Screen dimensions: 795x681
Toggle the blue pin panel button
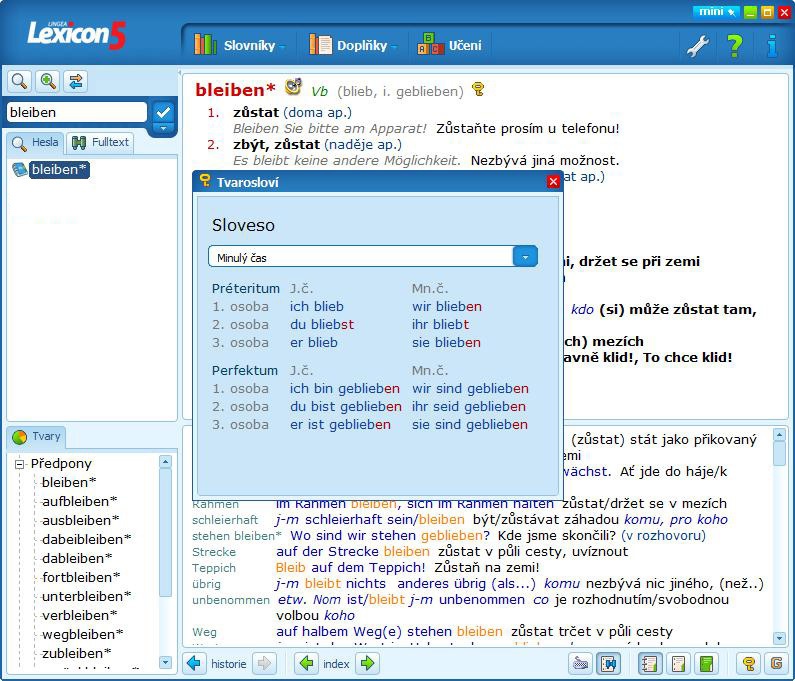coord(608,663)
